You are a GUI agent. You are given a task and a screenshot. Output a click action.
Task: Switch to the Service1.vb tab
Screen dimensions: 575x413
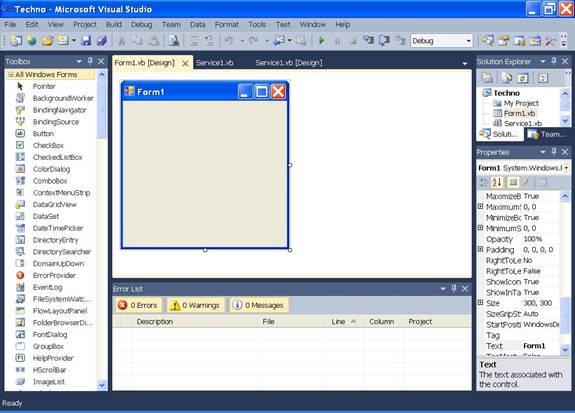coord(215,63)
